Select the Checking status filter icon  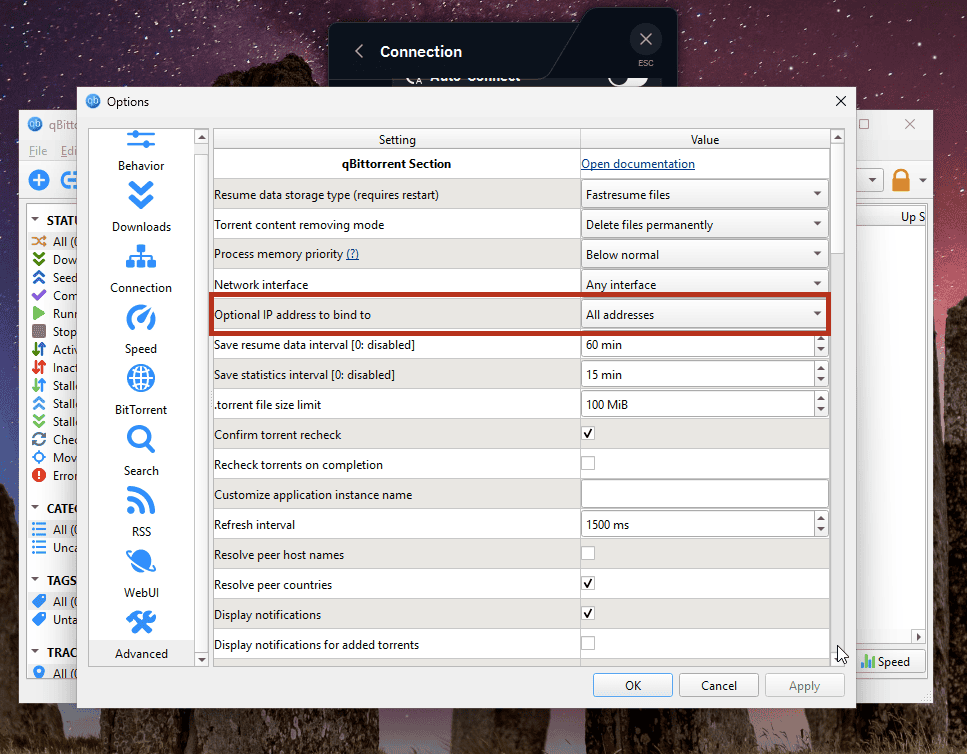click(39, 439)
